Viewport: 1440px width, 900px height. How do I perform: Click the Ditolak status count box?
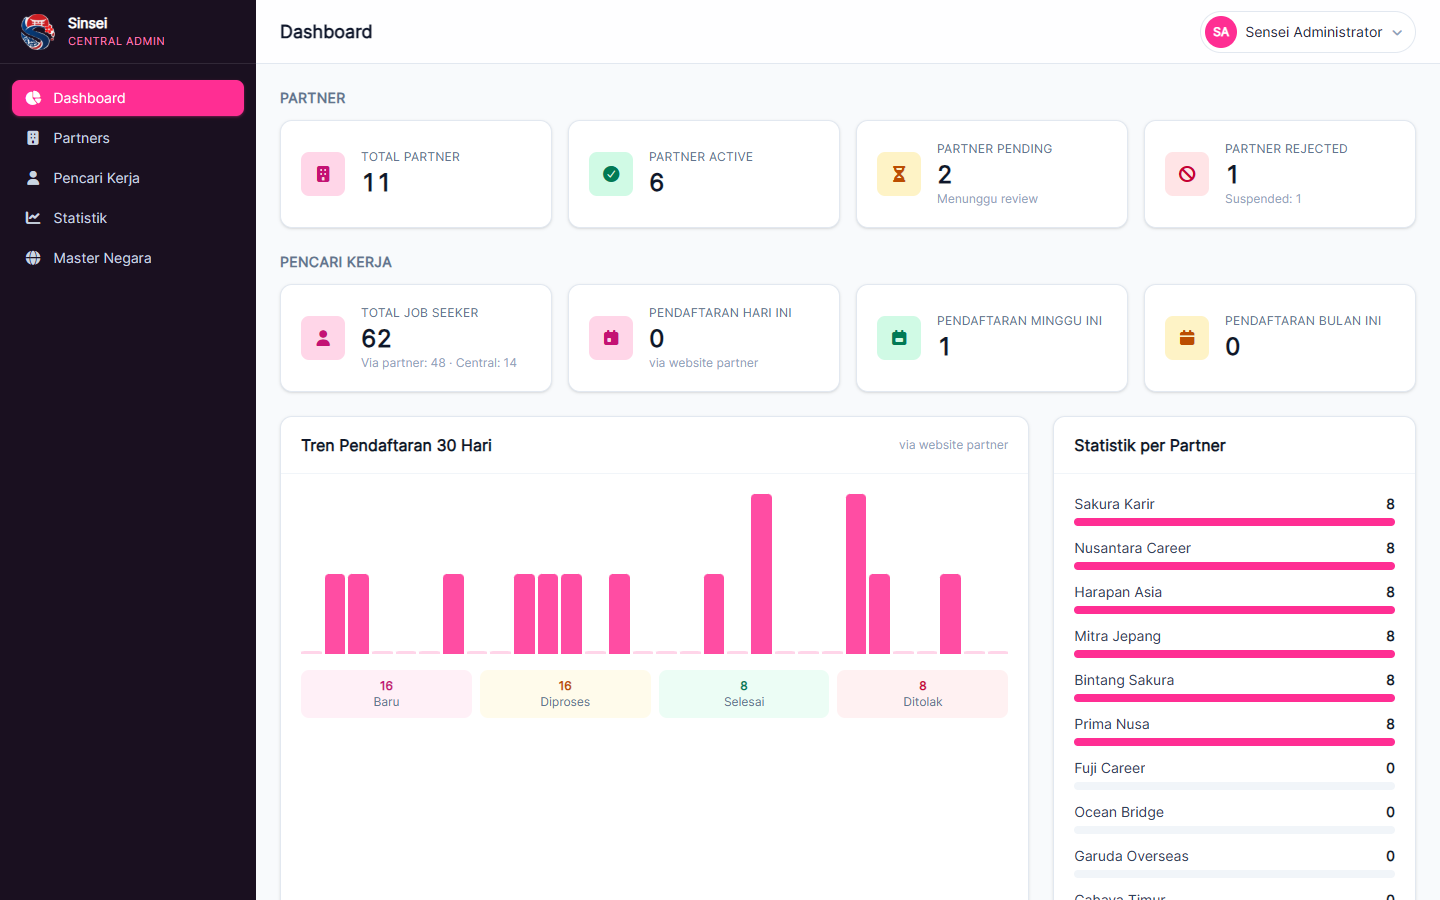point(923,694)
